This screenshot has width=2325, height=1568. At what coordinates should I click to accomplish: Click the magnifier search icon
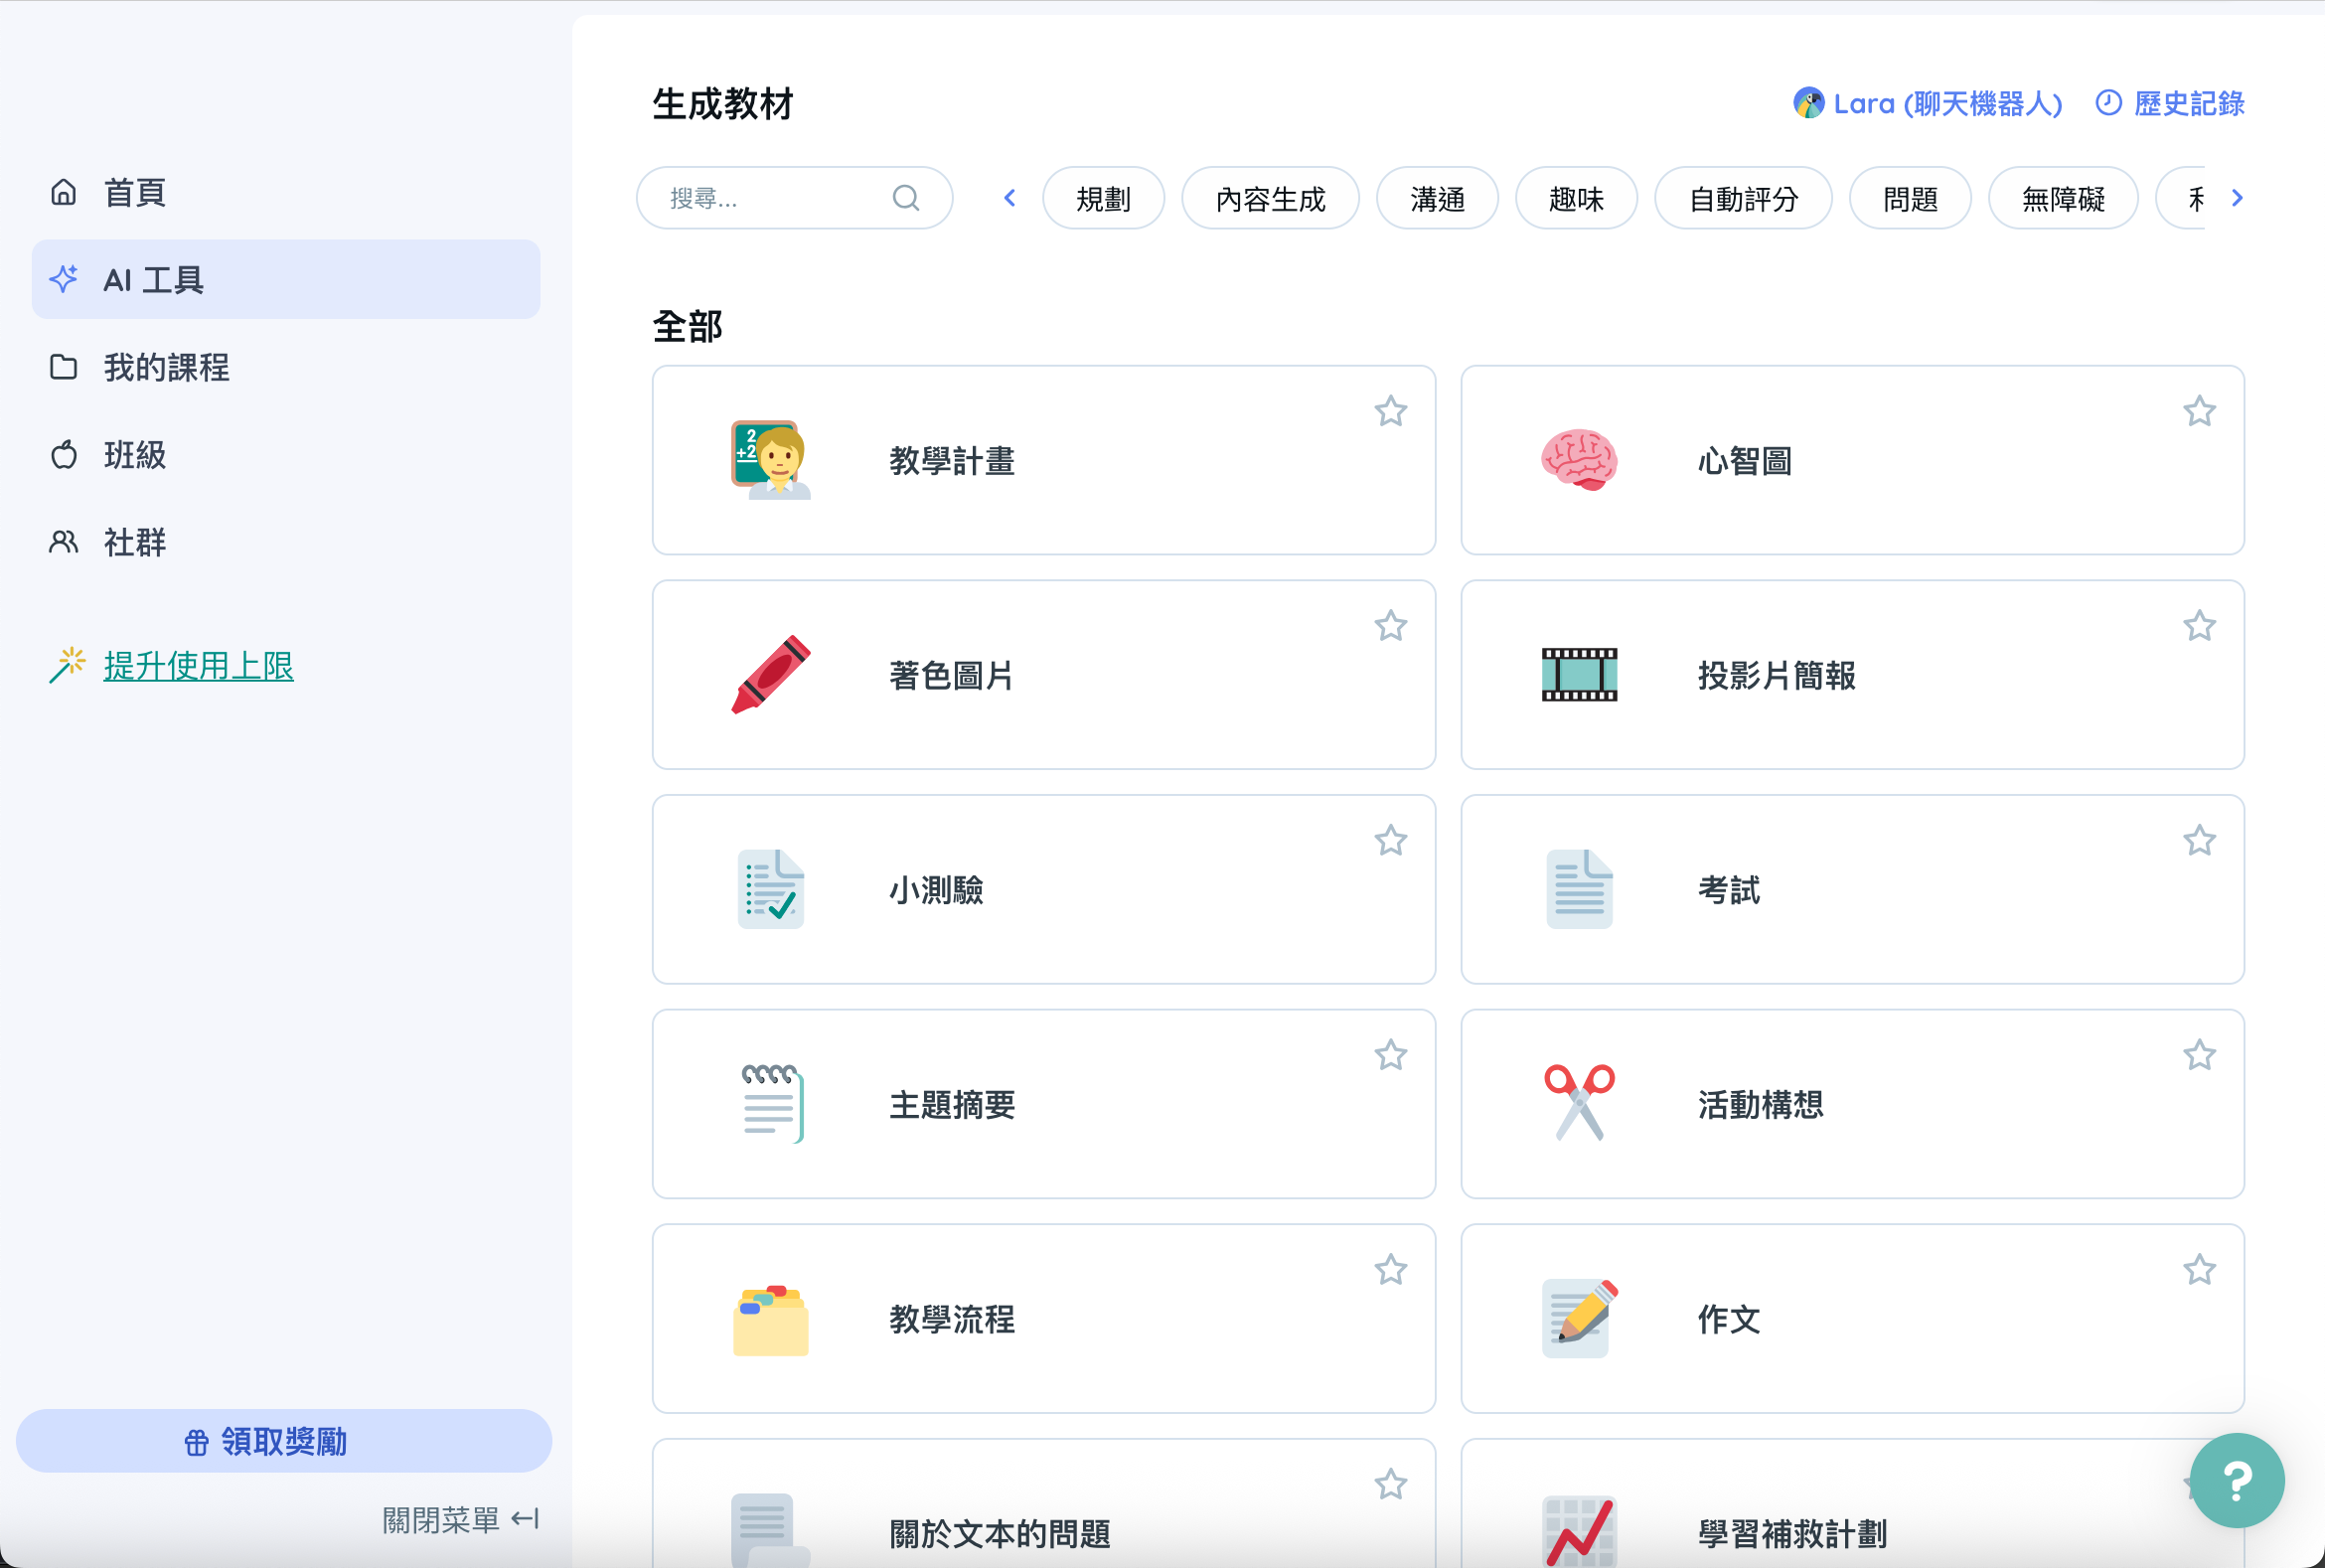click(x=906, y=198)
